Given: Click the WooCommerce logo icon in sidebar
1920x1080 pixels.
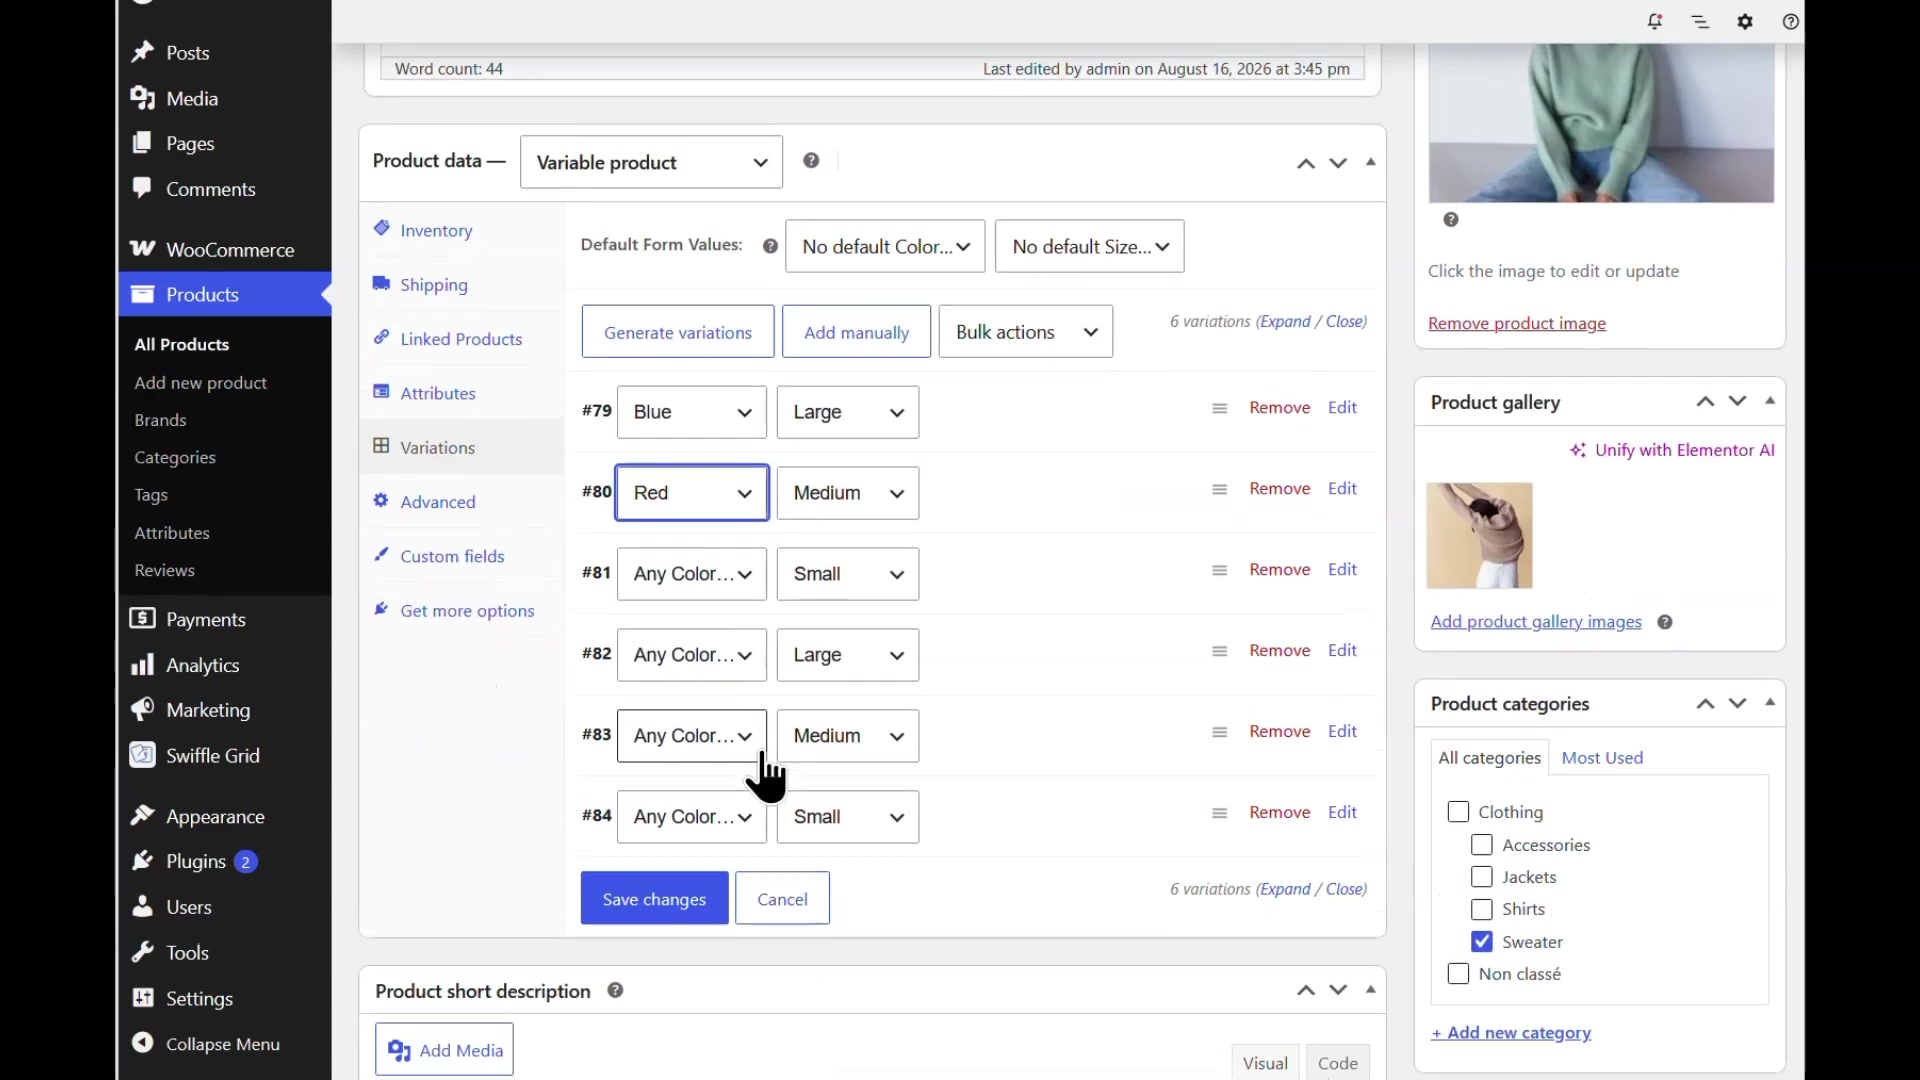Looking at the screenshot, I should 142,249.
